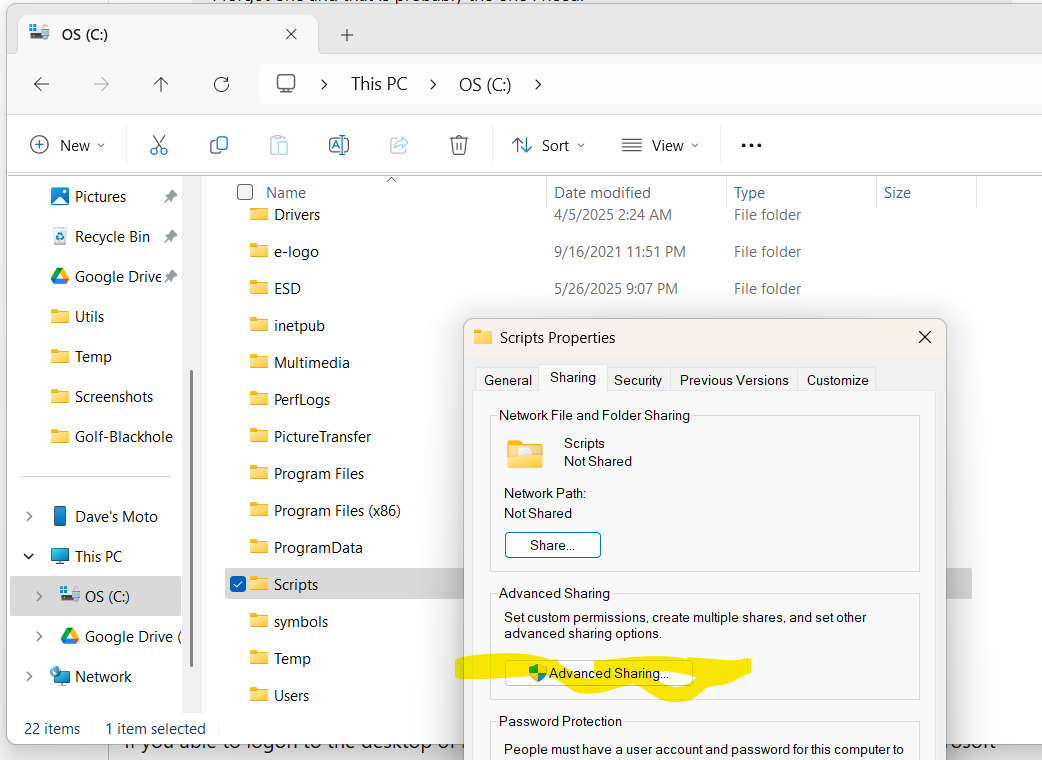Expand the Google Drive tree node
This screenshot has width=1042, height=760.
[39, 636]
